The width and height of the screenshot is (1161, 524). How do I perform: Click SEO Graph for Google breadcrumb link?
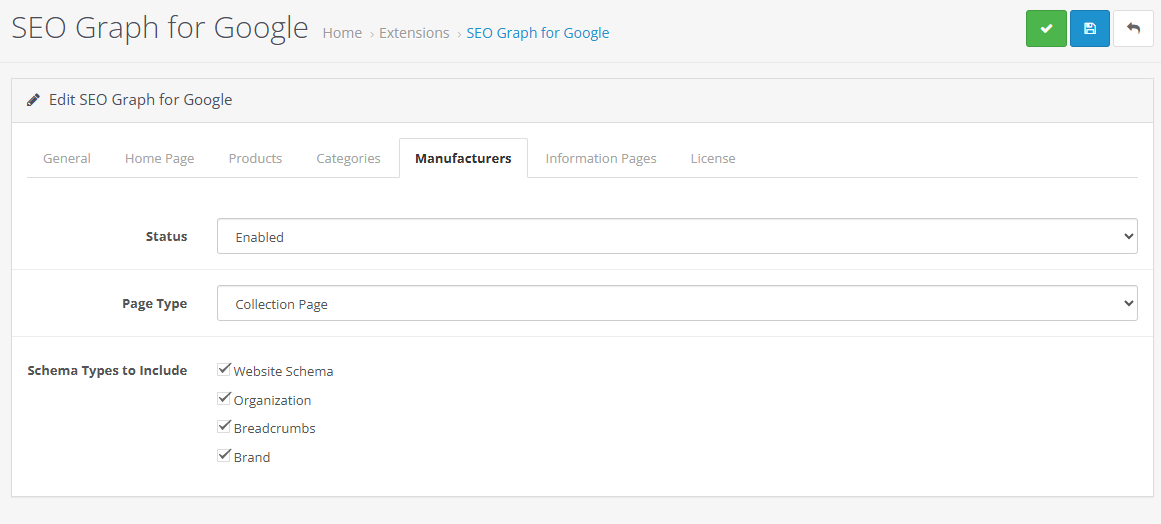[537, 33]
